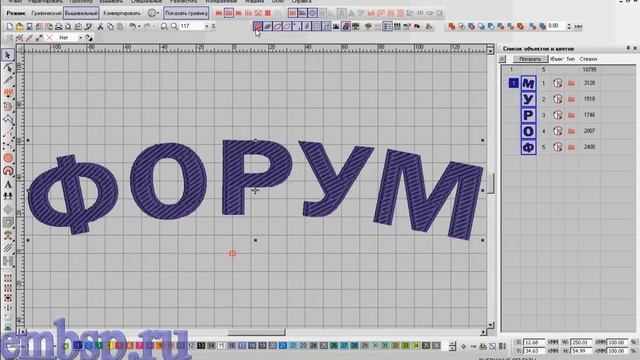Open the Изображения menu
The height and width of the screenshot is (360, 640).
click(x=221, y=2)
